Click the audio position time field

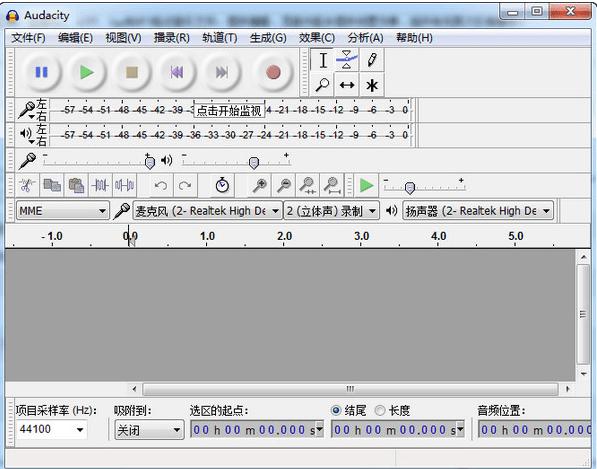tap(535, 430)
